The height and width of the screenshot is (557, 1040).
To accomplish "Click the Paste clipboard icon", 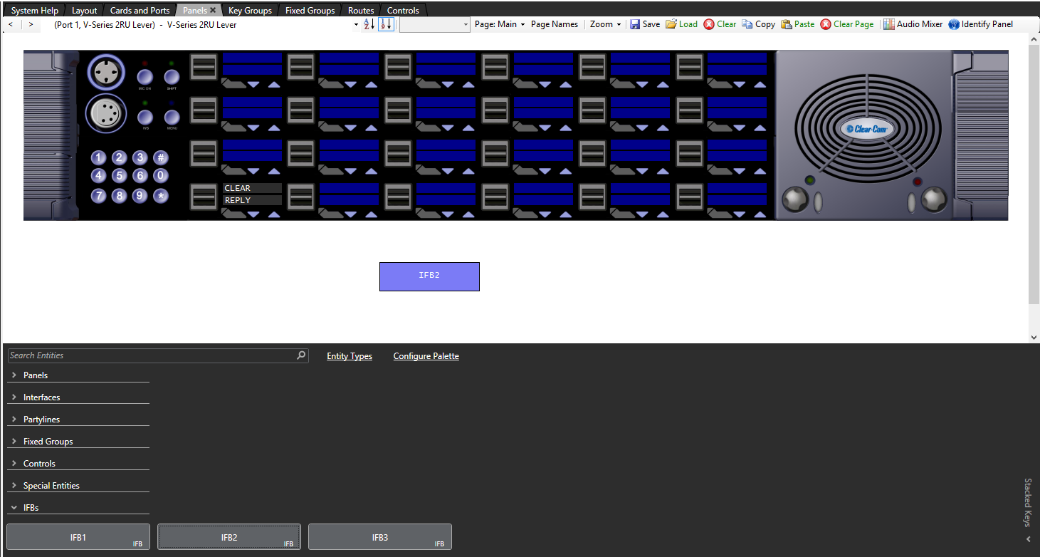I will pyautogui.click(x=787, y=24).
